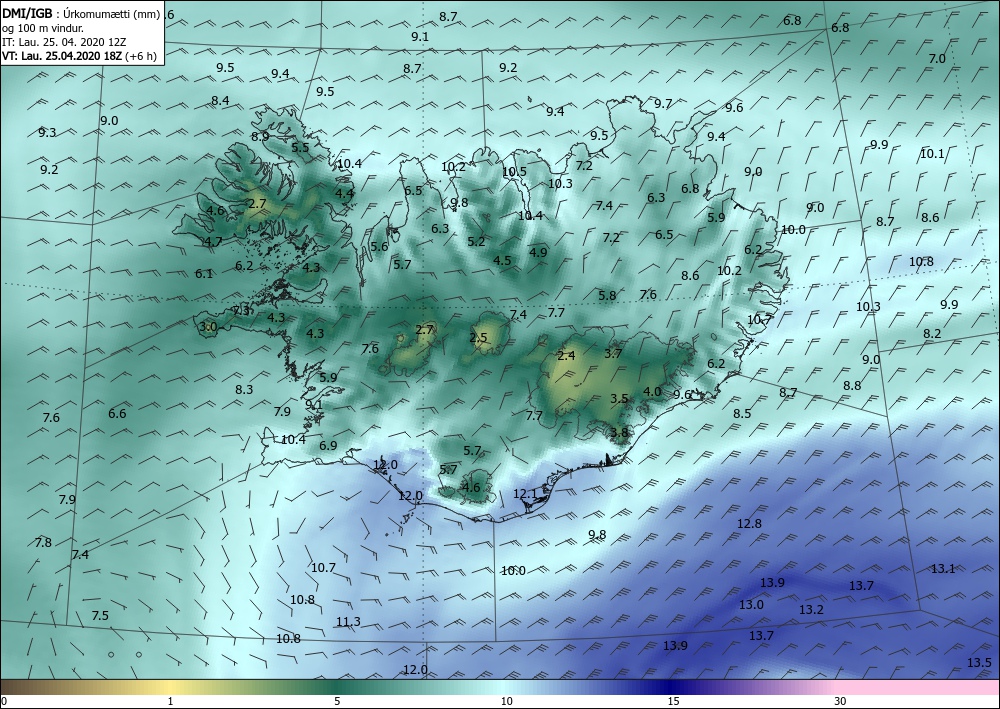Click the map value 4.7
Image resolution: width=1000 pixels, height=709 pixels.
212,241
